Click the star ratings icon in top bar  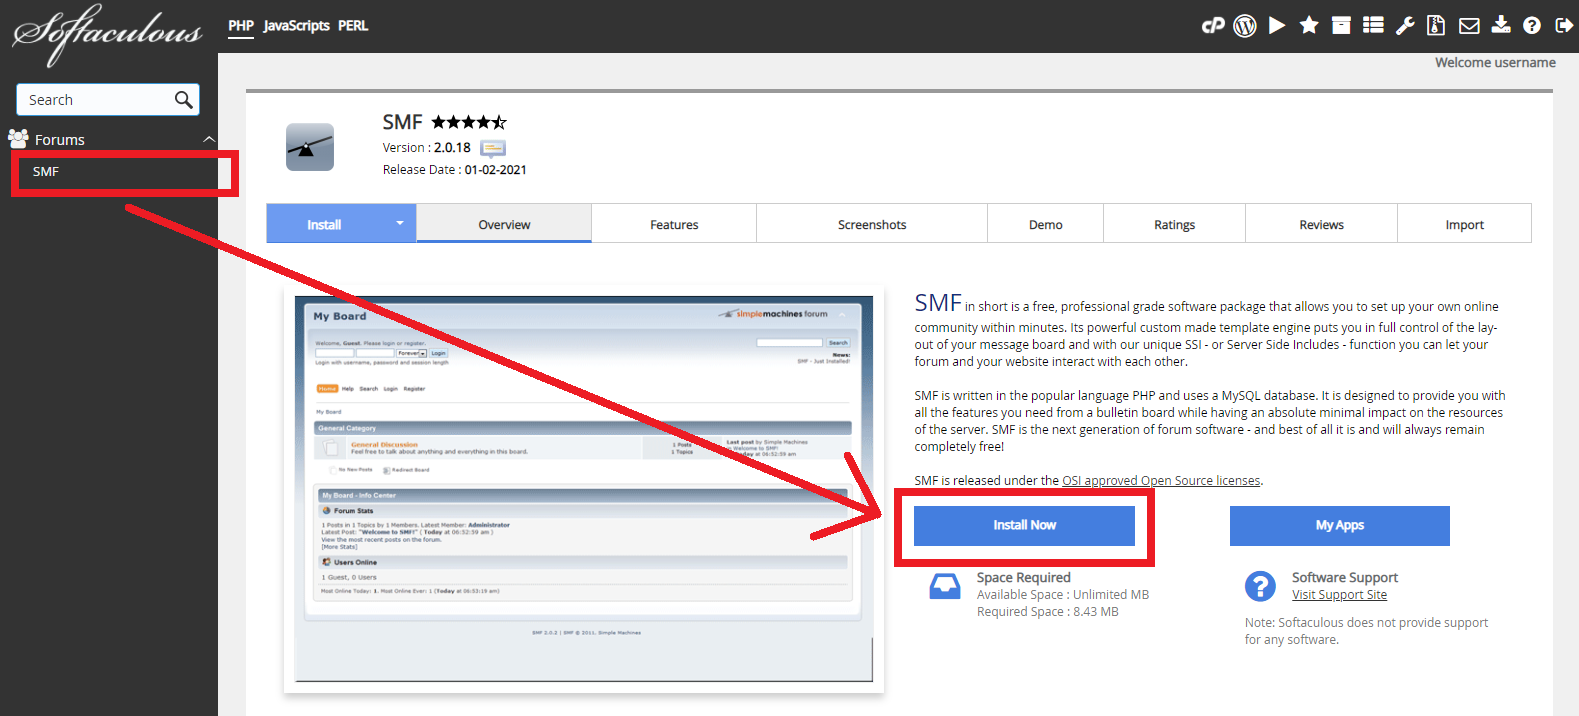pyautogui.click(x=1309, y=26)
